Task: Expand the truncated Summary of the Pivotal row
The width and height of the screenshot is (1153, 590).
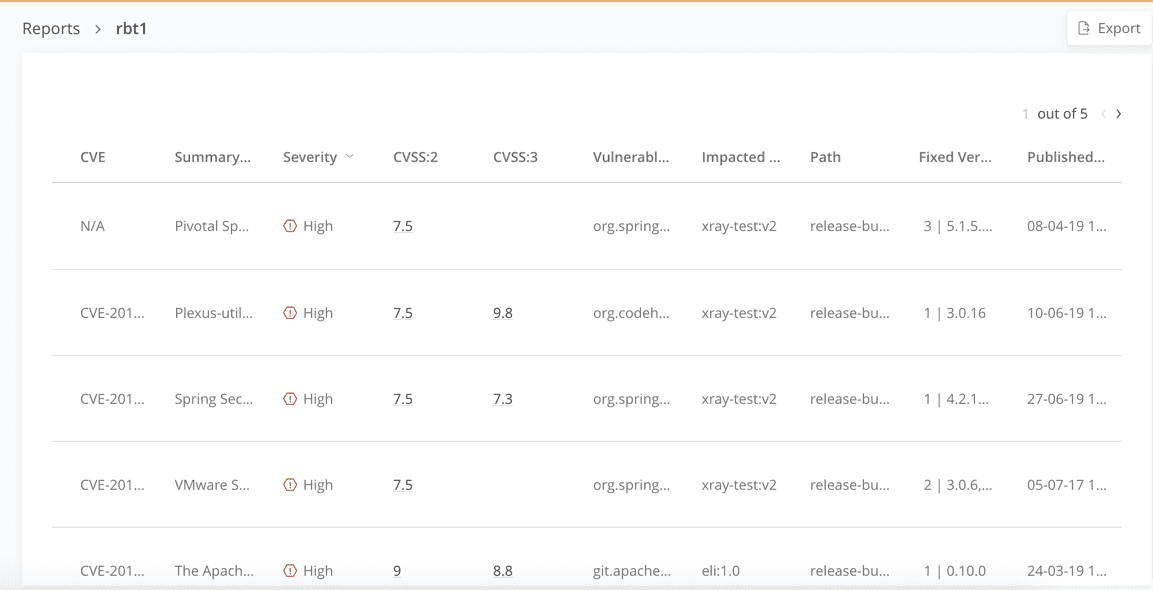Action: (213, 225)
